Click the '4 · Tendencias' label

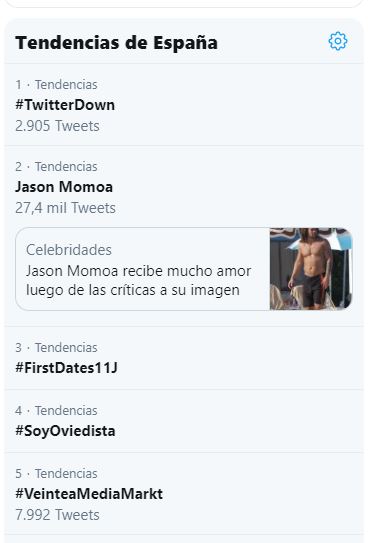click(x=56, y=410)
